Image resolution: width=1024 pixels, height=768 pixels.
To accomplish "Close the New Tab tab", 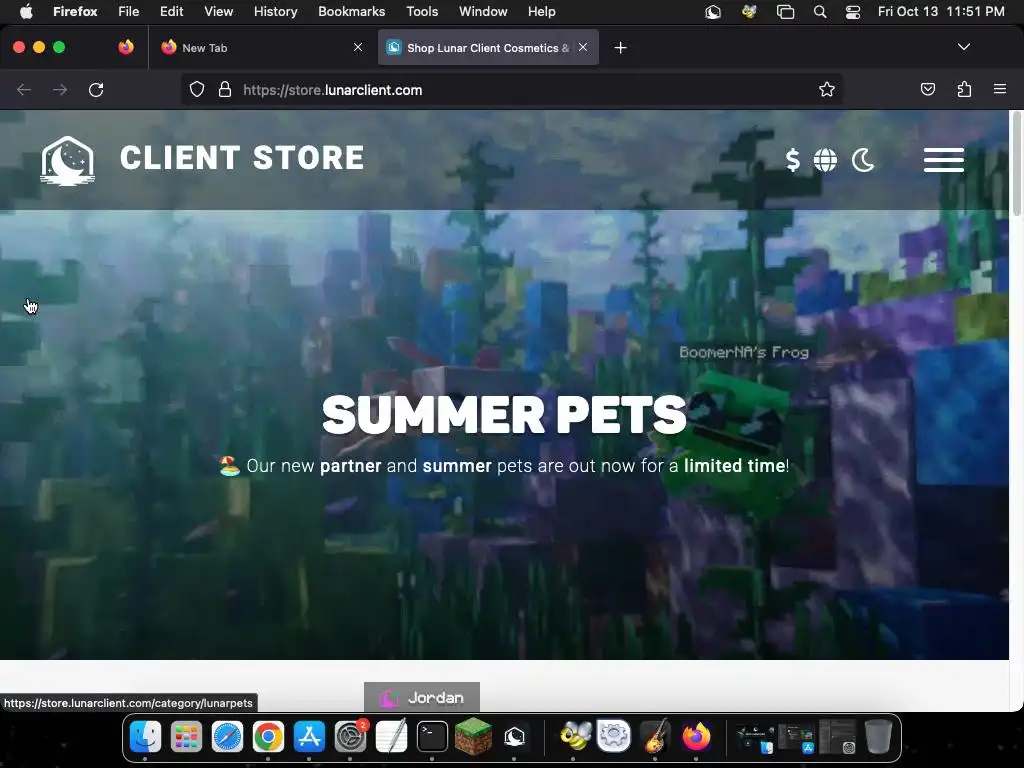I will coord(358,47).
